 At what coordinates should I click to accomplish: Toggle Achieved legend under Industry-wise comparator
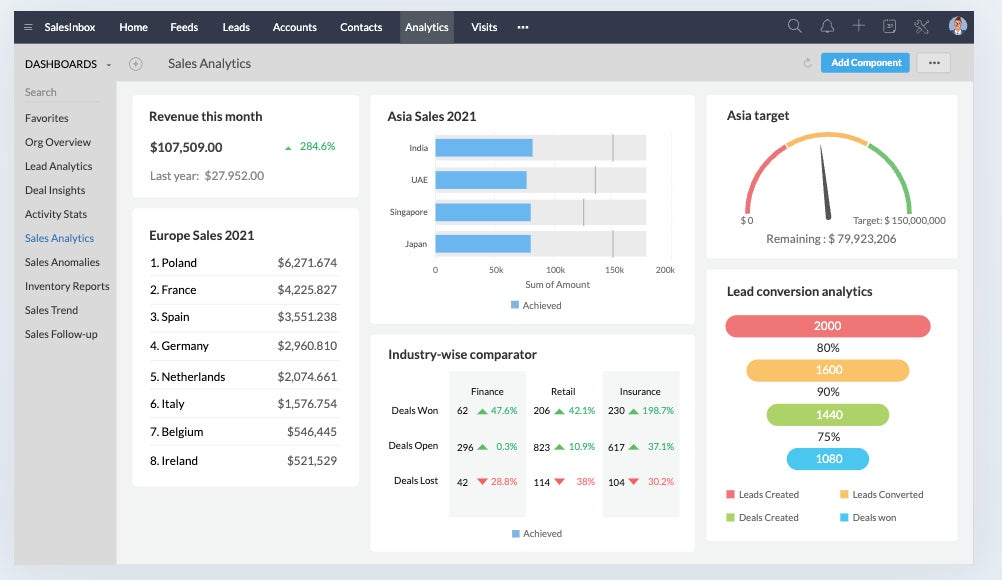pos(537,533)
